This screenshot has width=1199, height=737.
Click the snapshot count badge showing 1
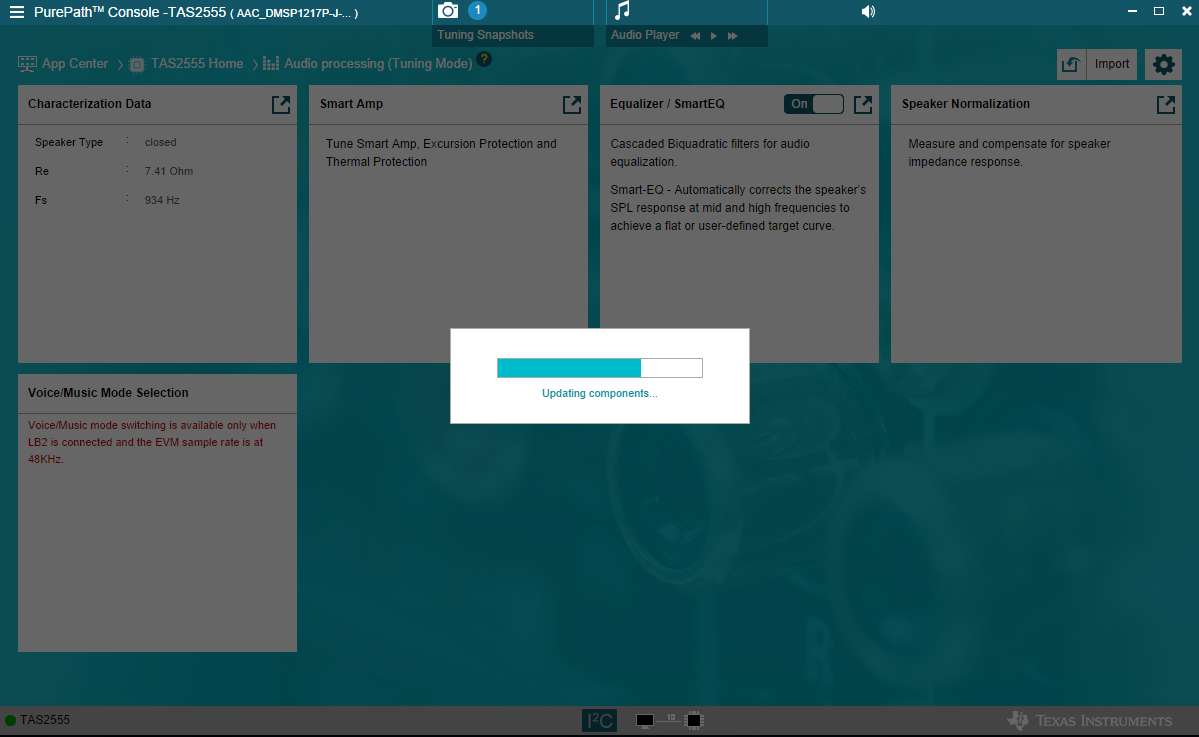[477, 11]
